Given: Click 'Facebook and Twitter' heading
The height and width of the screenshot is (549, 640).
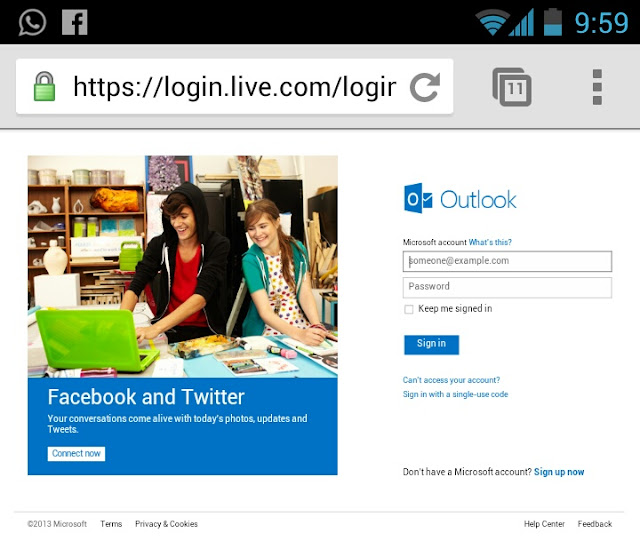Looking at the screenshot, I should tap(146, 397).
